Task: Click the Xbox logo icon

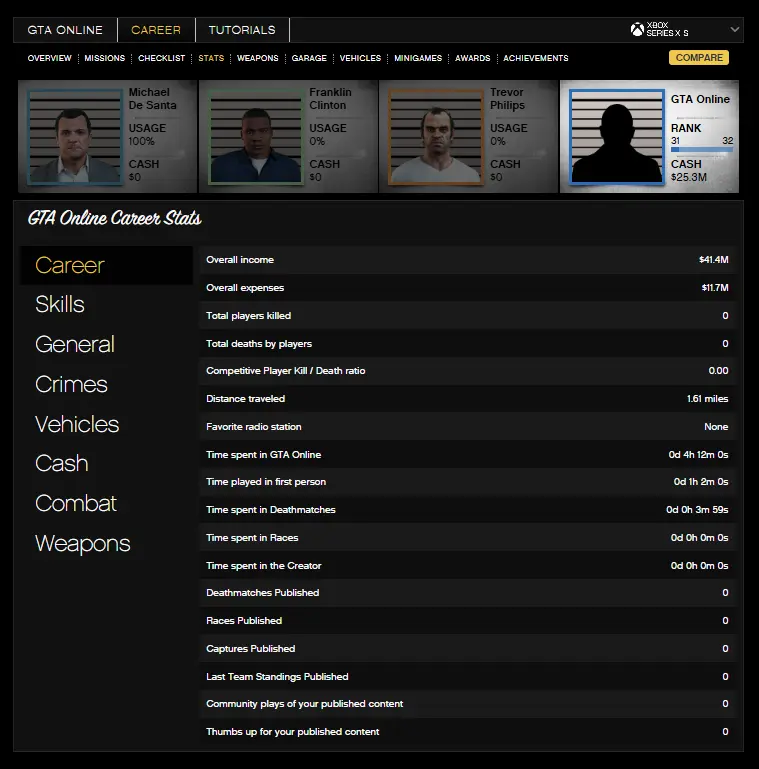Action: [x=637, y=29]
